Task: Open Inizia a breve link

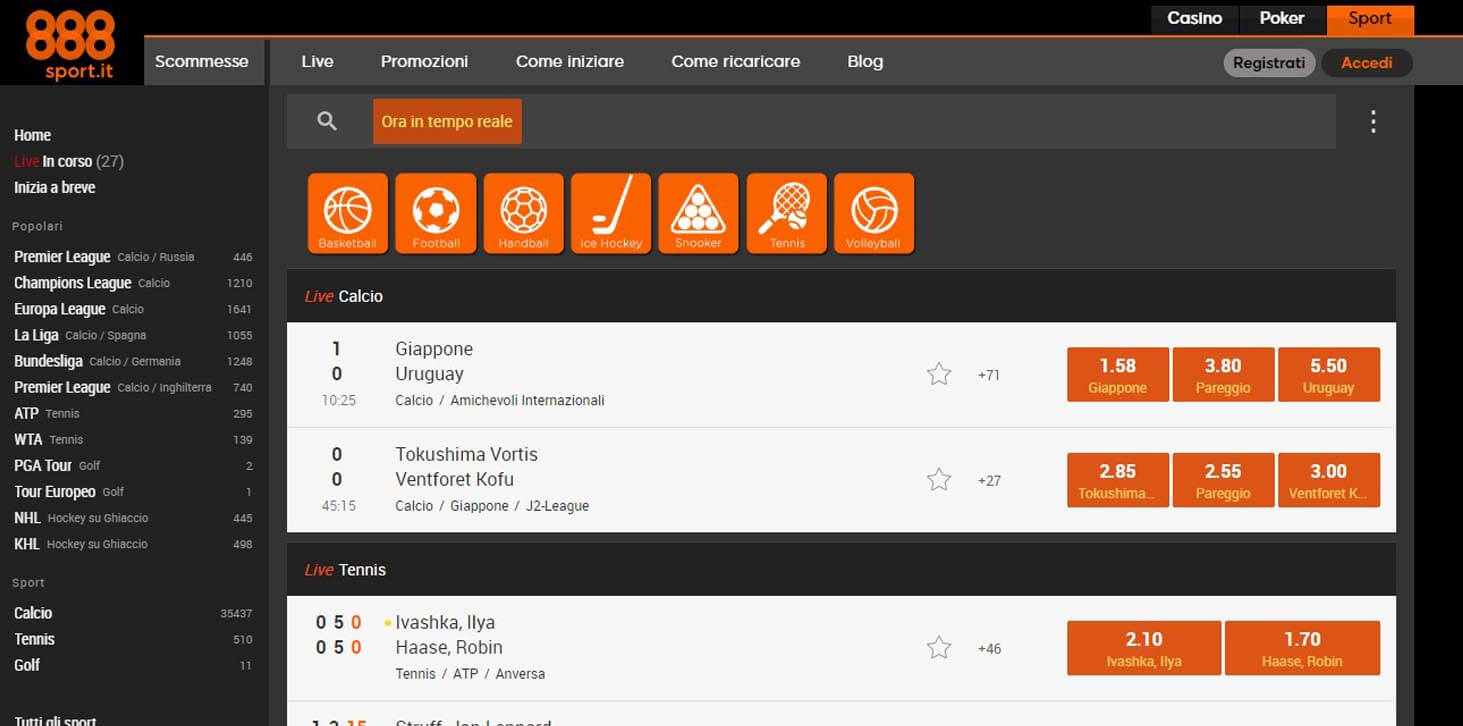Action: [x=55, y=187]
